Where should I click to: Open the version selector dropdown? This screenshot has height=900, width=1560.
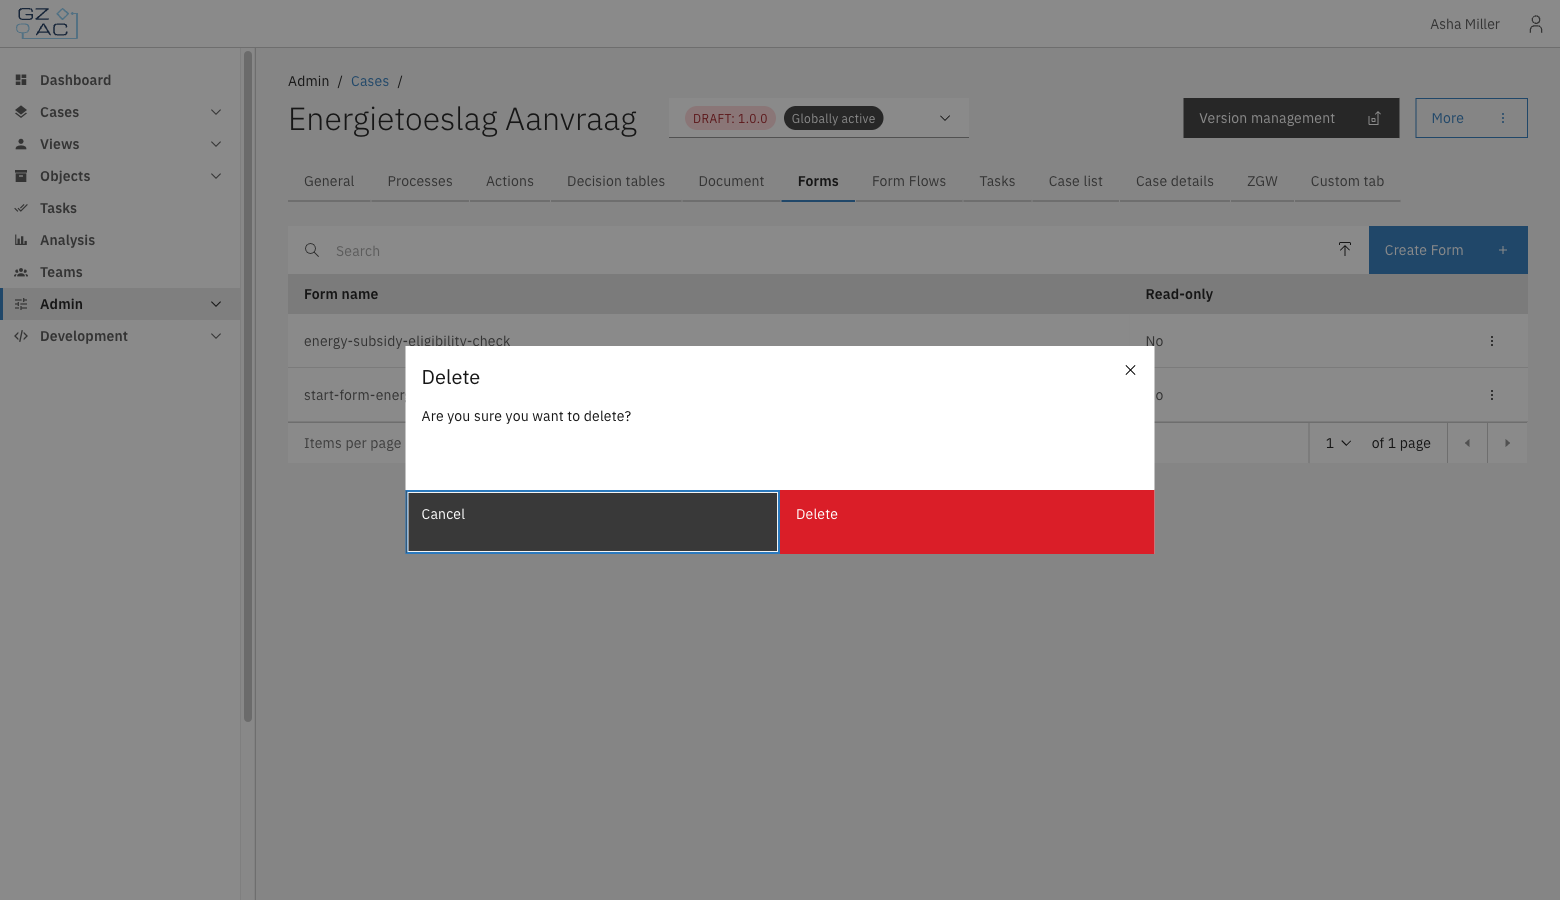point(819,118)
